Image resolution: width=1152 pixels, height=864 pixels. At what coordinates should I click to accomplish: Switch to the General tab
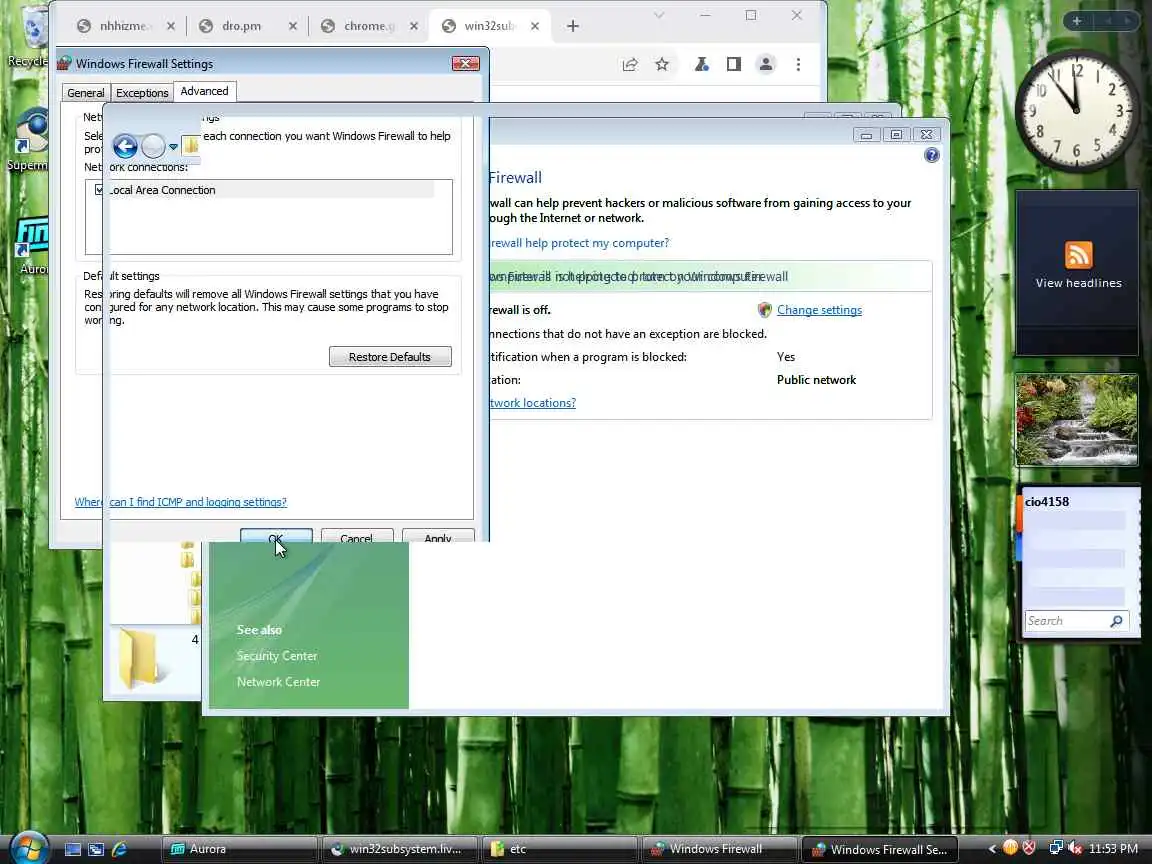tap(86, 93)
